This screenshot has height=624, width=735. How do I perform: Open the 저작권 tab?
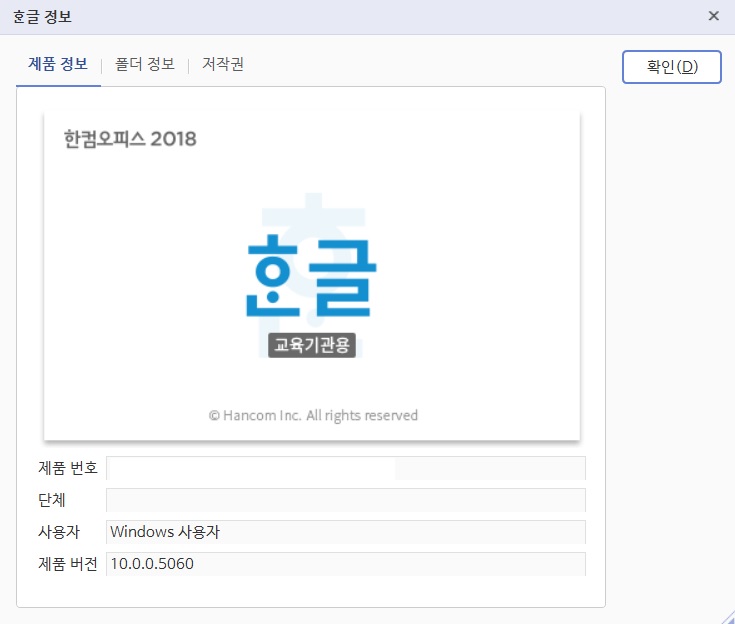pyautogui.click(x=223, y=64)
